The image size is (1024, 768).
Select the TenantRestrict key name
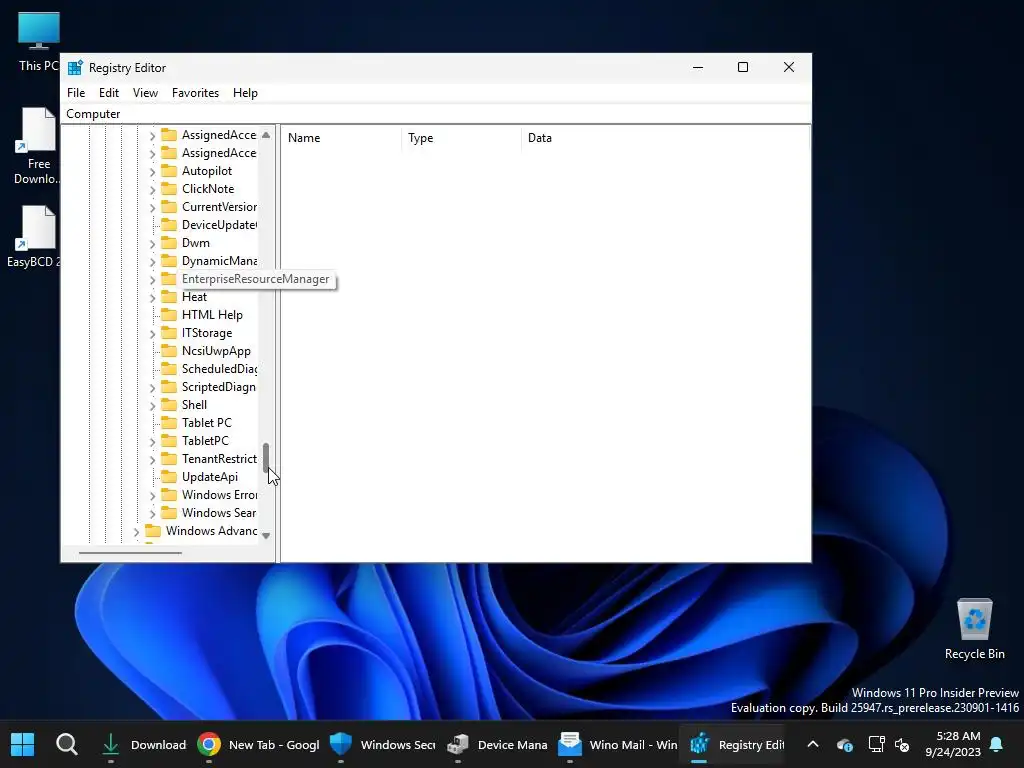[x=219, y=458]
